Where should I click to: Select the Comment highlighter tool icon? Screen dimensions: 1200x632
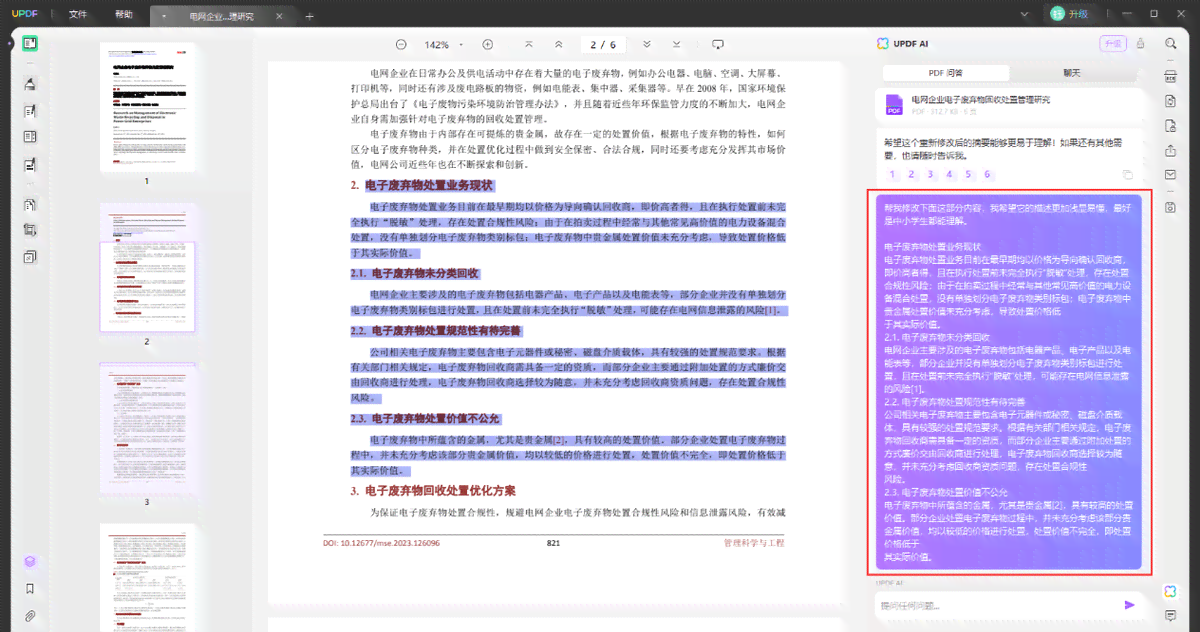(30, 84)
